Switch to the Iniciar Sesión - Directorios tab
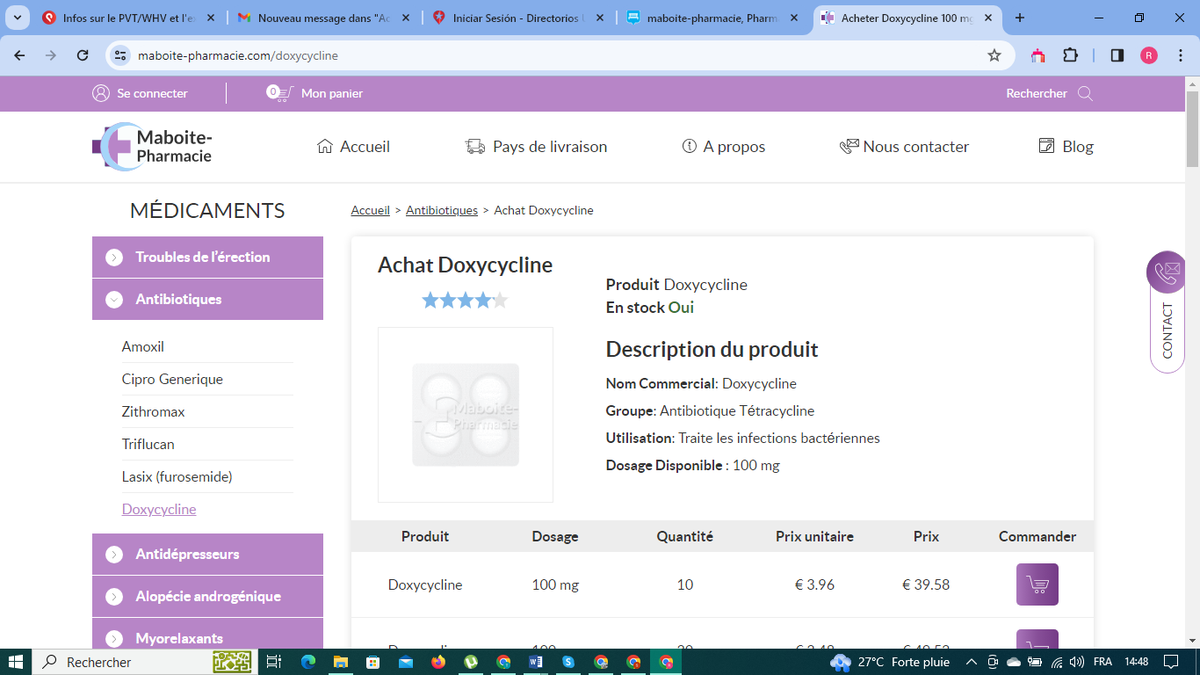Screen dimensions: 1200x675 520,18
